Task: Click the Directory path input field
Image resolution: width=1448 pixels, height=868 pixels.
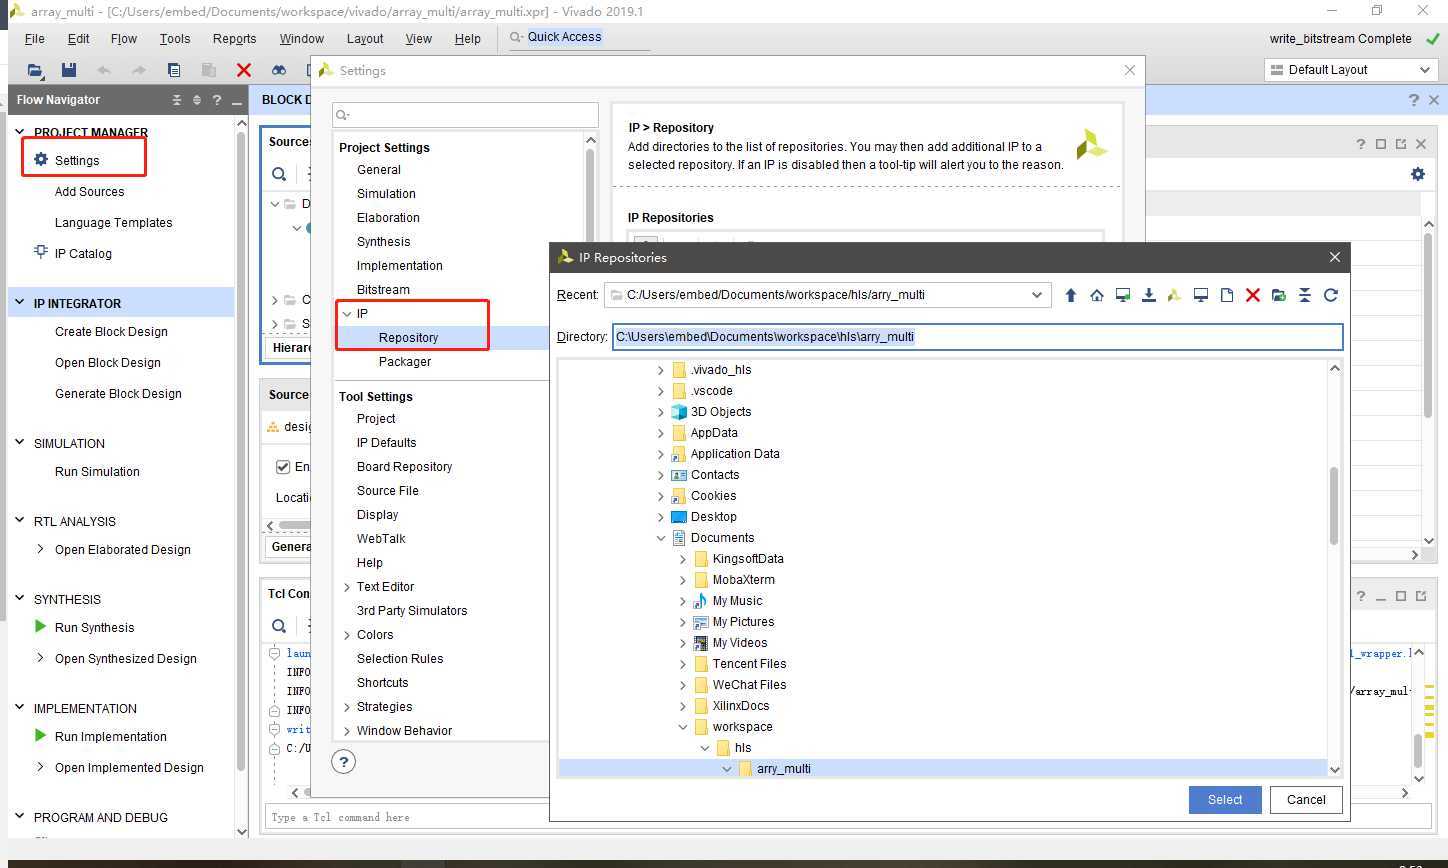Action: [977, 337]
